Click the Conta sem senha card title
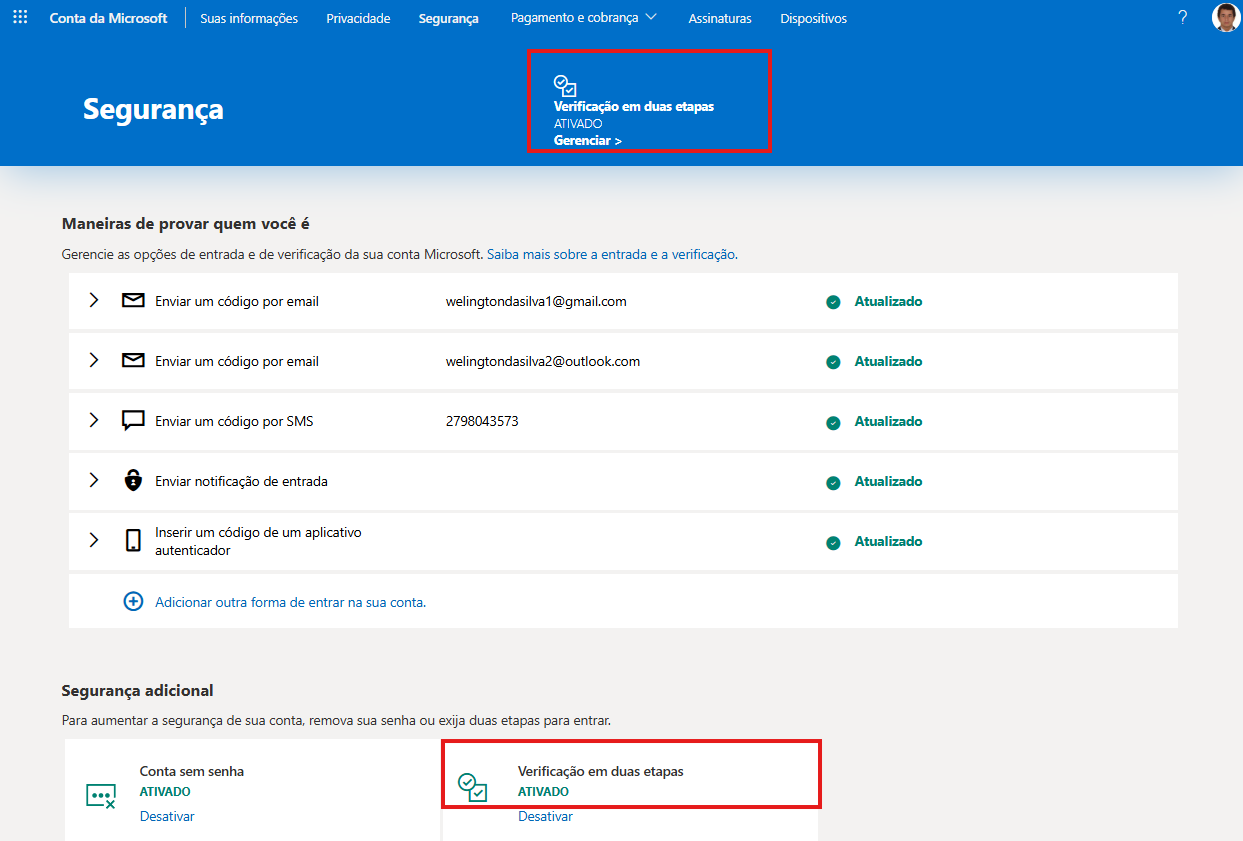The image size is (1243, 841). click(x=192, y=771)
